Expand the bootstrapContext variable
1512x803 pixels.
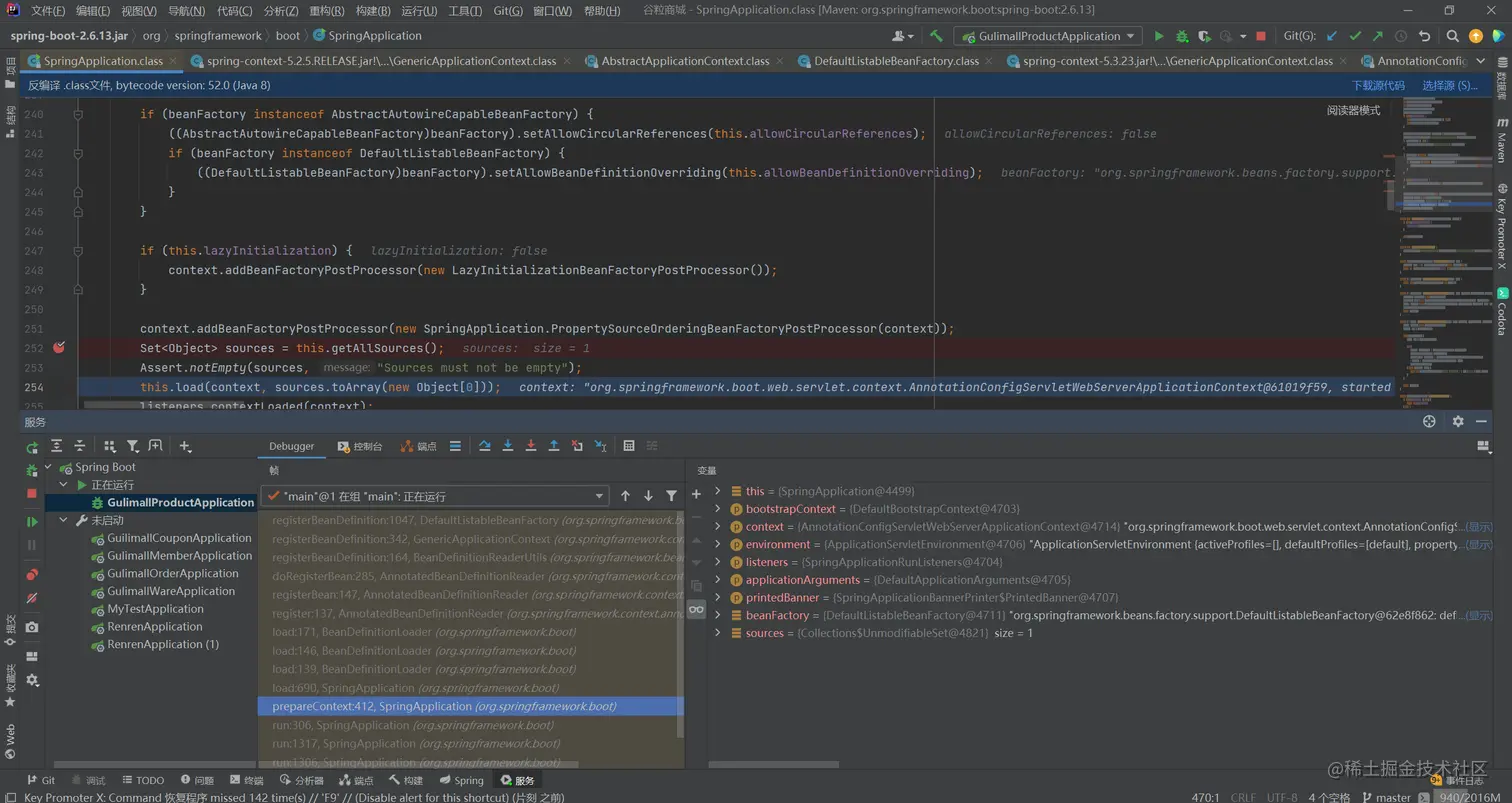[x=718, y=509]
